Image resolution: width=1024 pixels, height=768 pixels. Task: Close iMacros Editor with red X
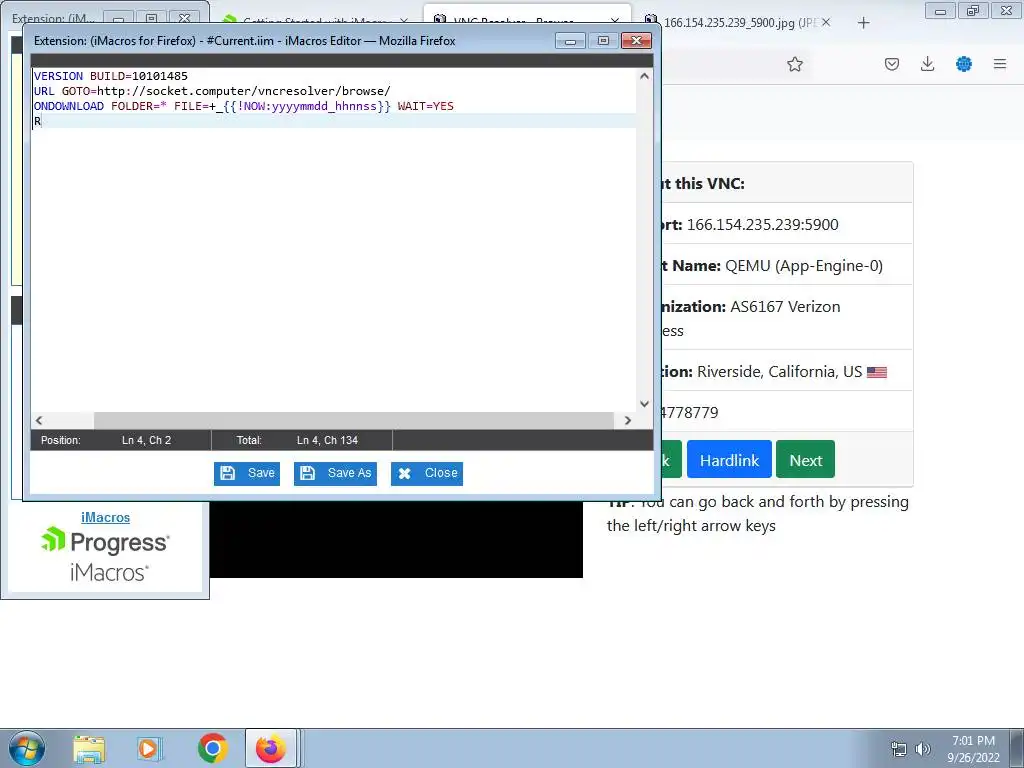[x=636, y=41]
